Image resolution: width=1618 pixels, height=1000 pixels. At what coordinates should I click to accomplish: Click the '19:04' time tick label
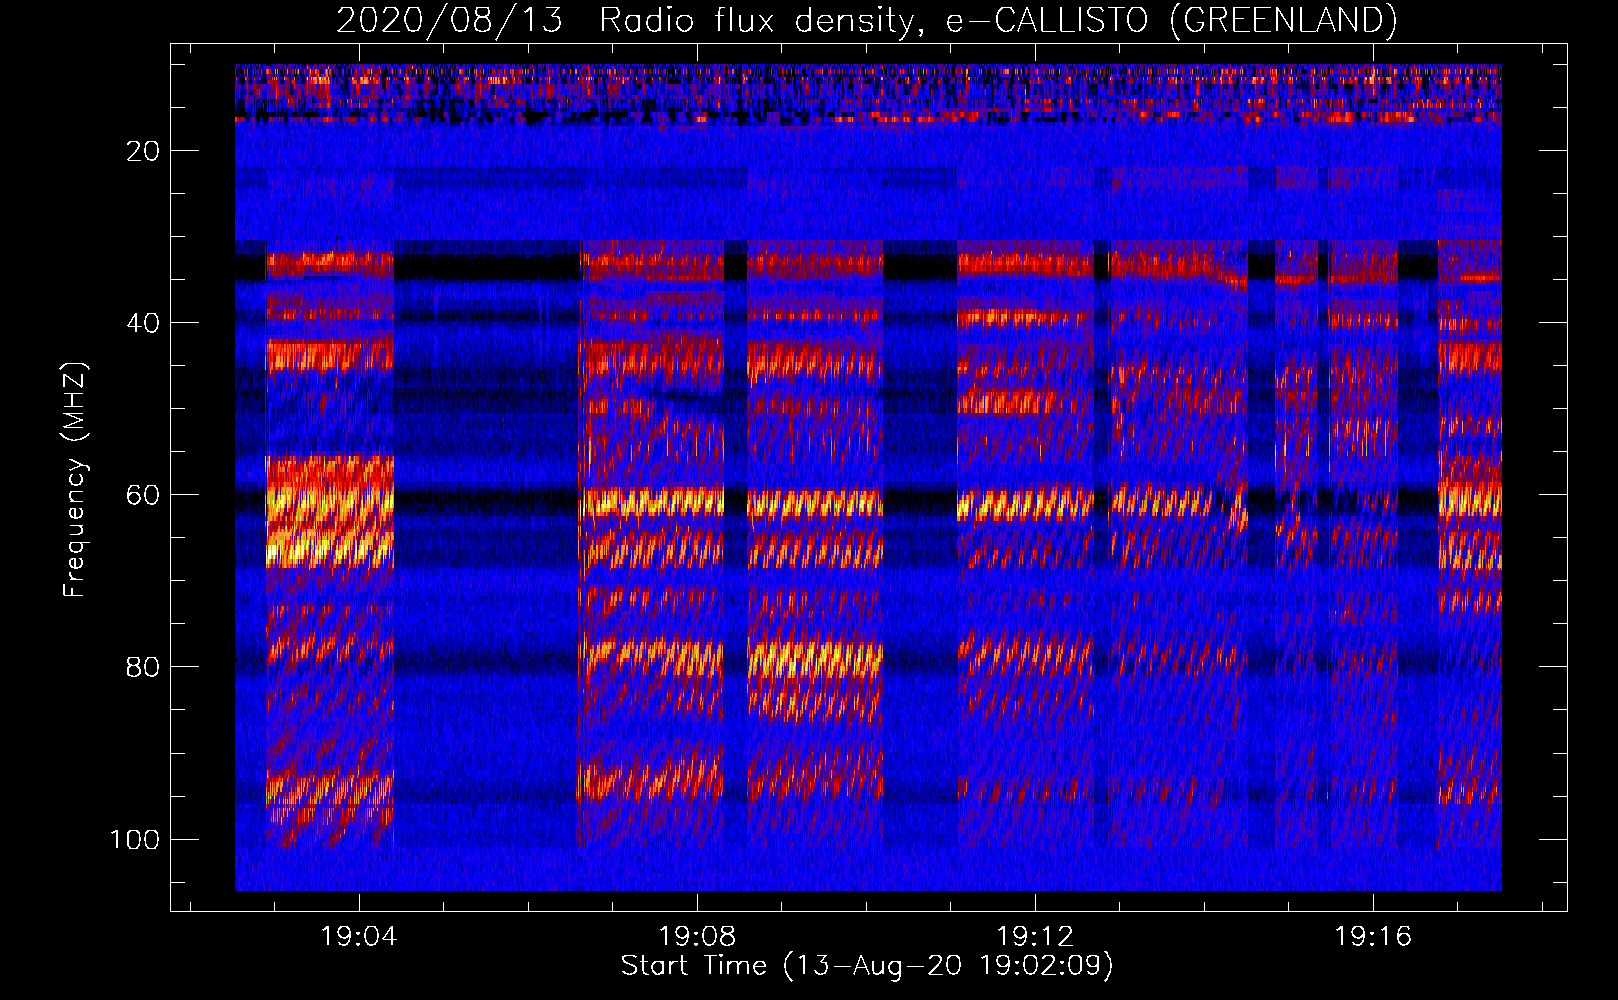coord(359,937)
